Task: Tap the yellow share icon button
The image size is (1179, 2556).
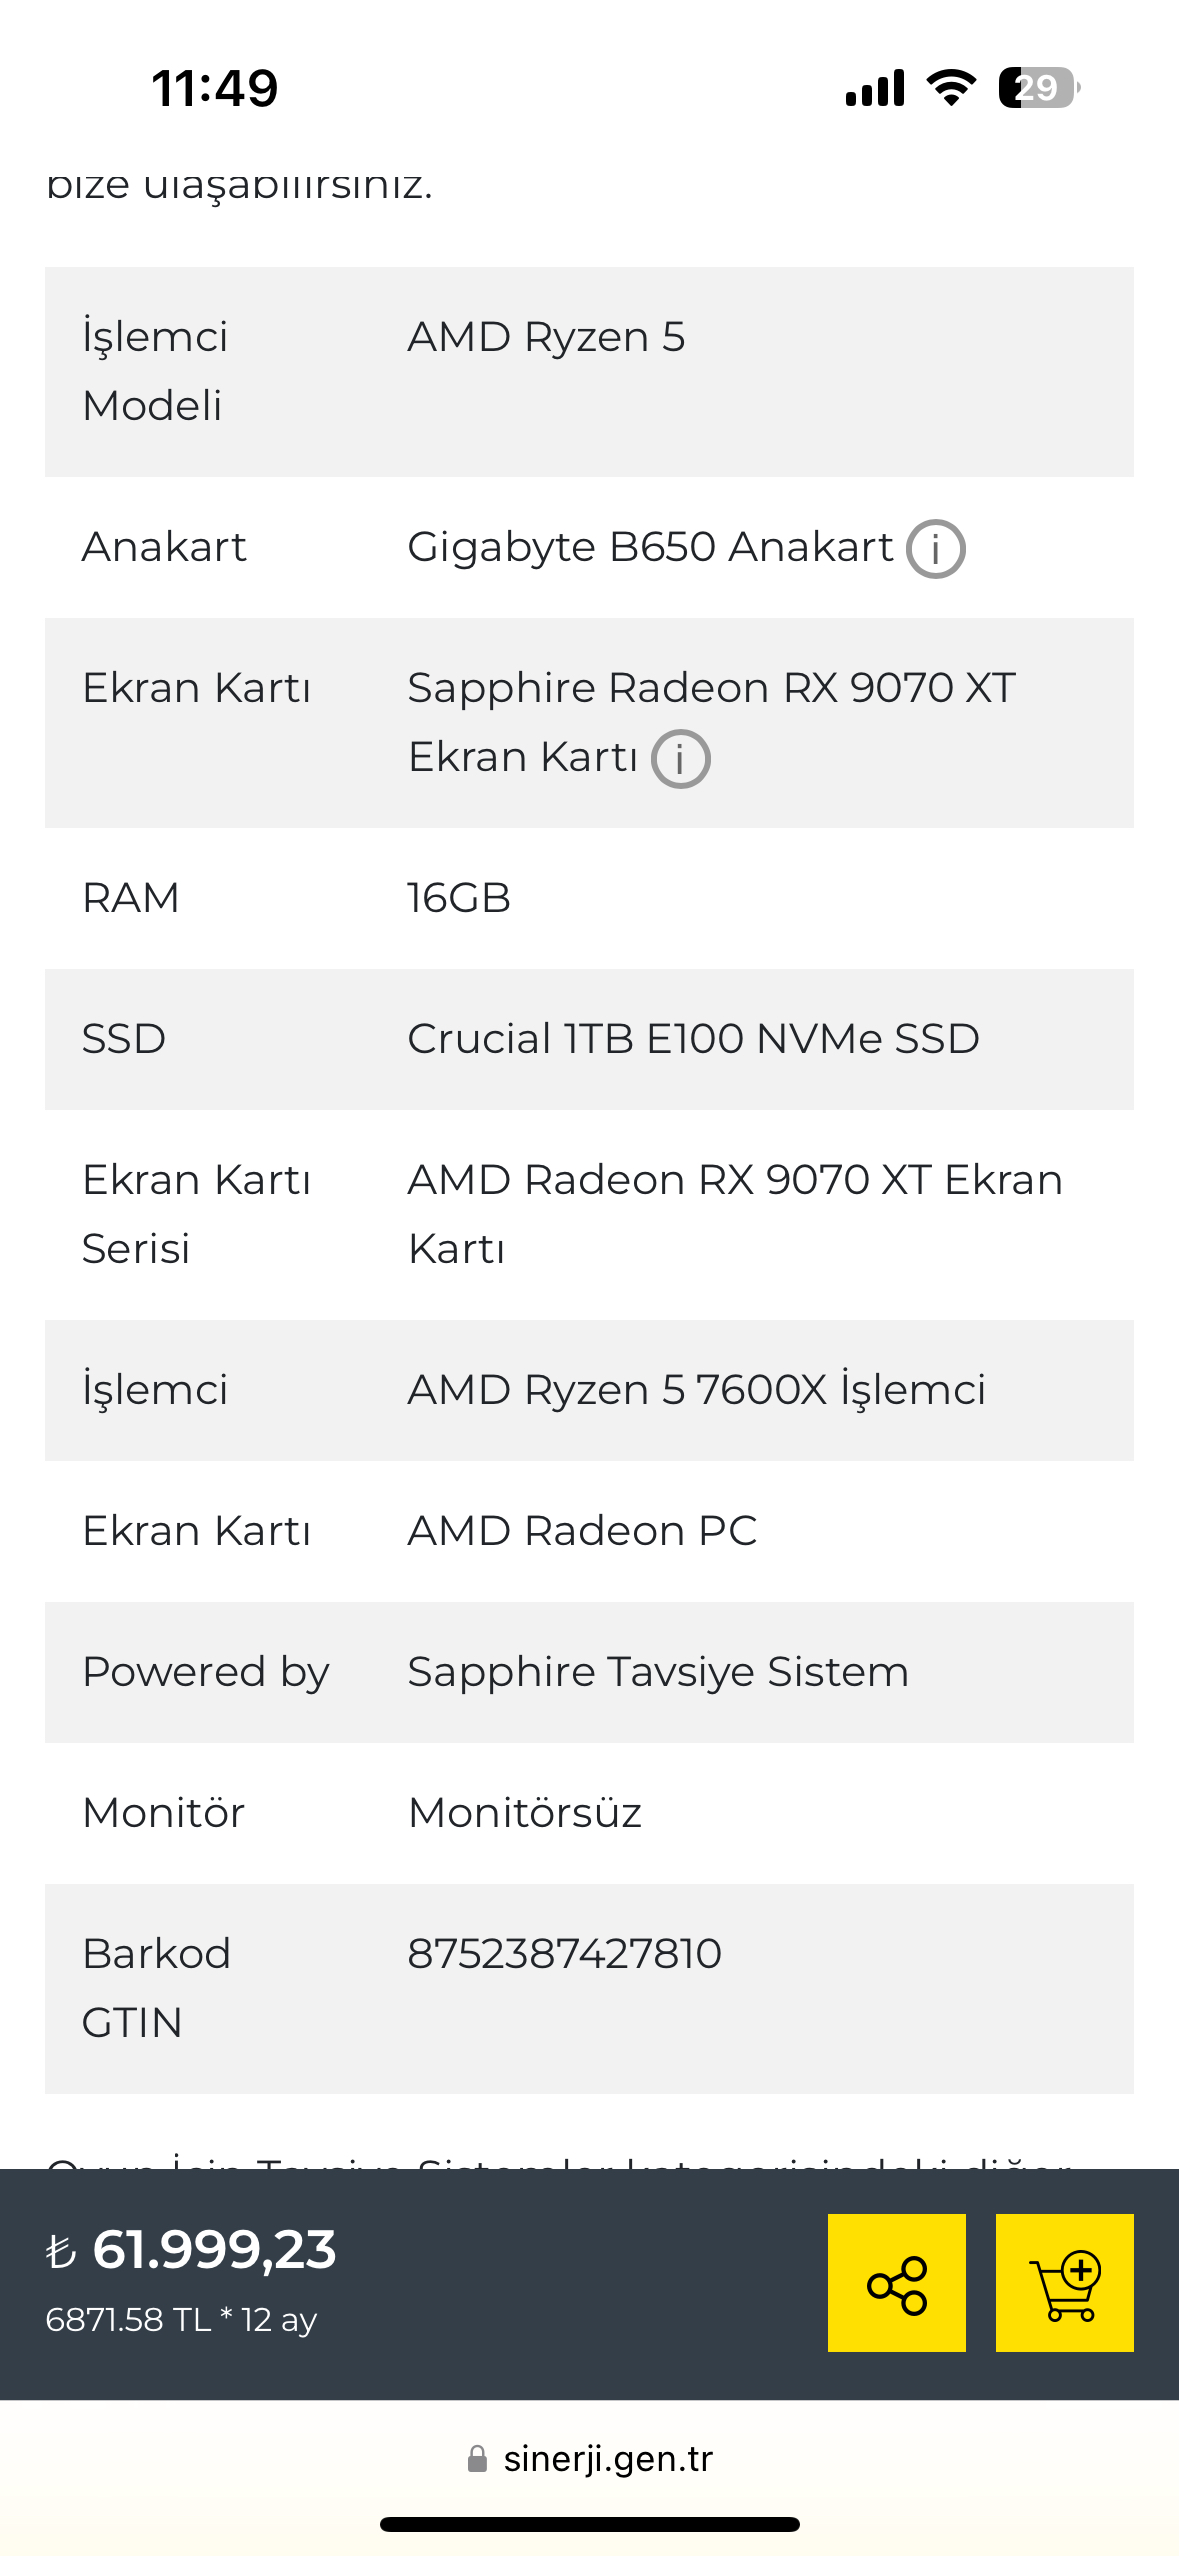Action: click(x=896, y=2282)
